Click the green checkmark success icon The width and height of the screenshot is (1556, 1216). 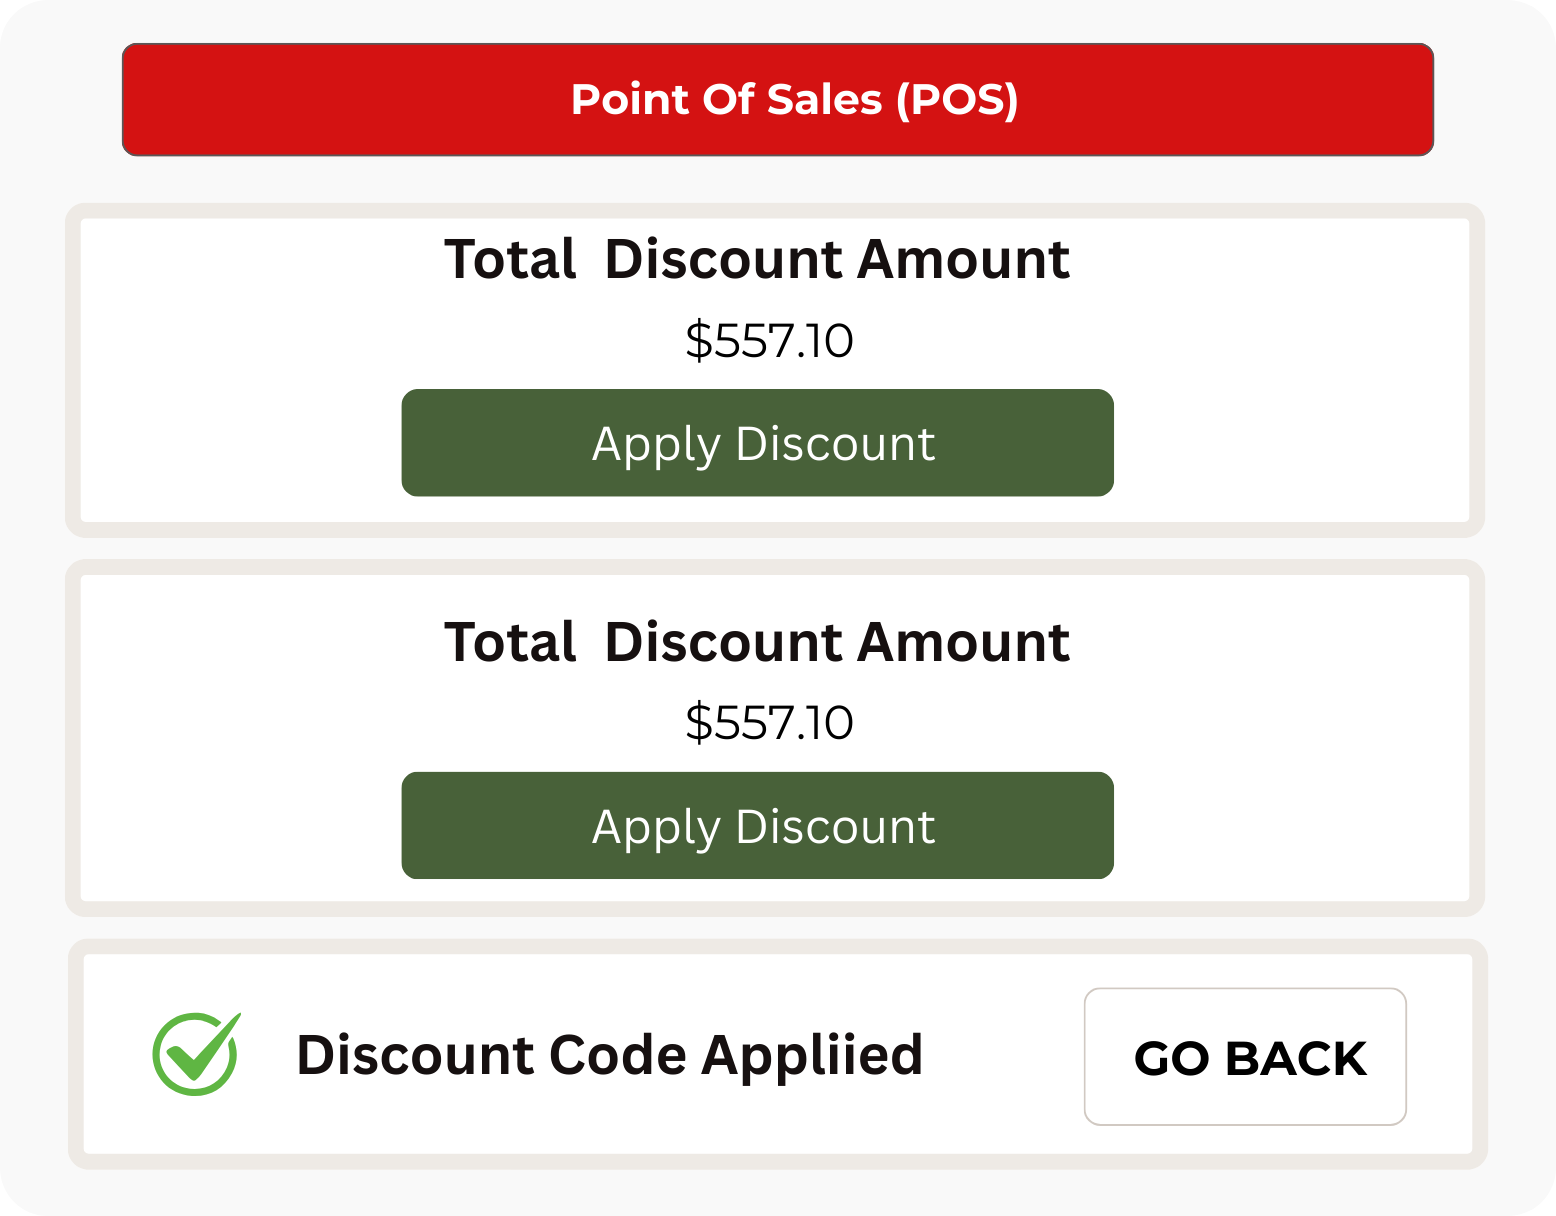click(196, 1054)
